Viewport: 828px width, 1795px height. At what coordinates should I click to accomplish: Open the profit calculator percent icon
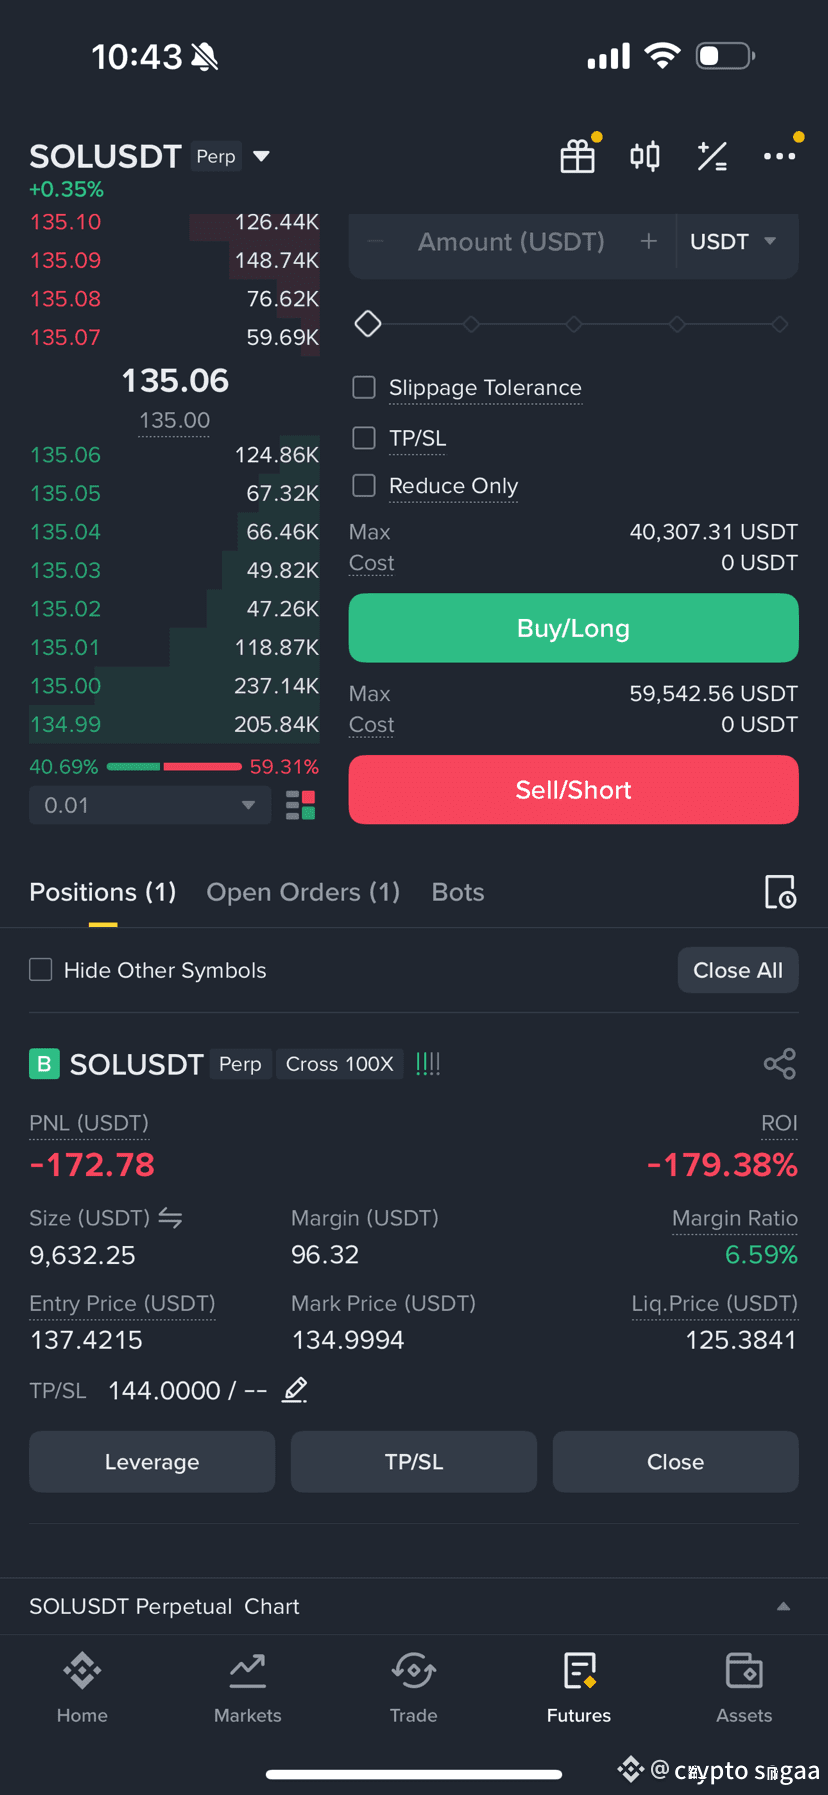(712, 156)
